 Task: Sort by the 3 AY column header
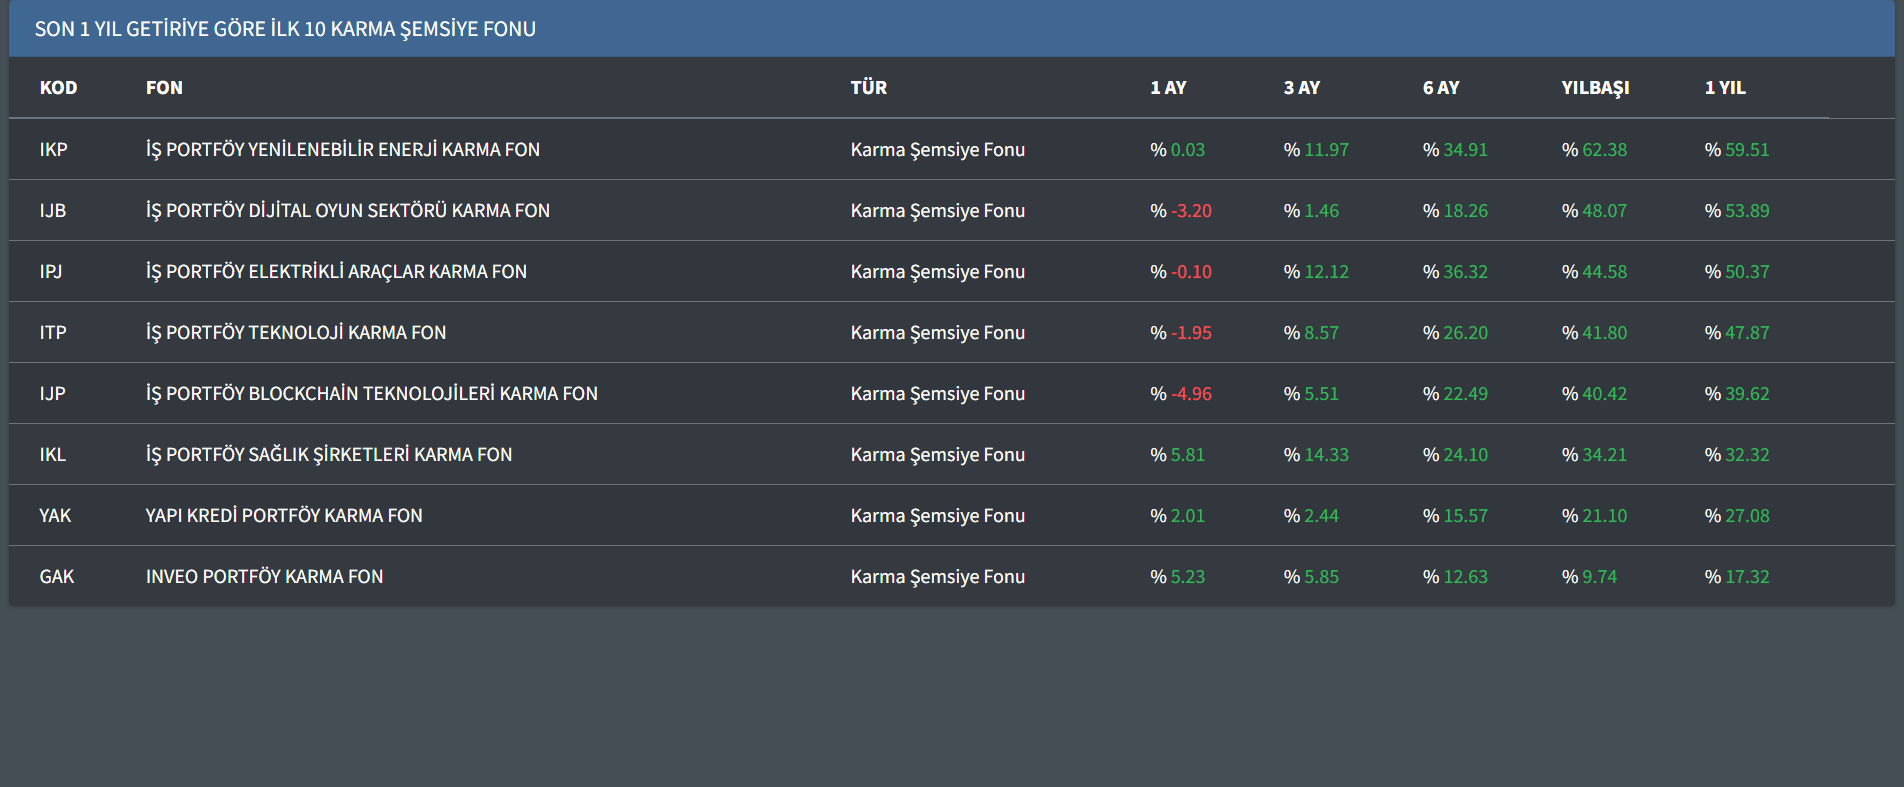coord(1301,88)
